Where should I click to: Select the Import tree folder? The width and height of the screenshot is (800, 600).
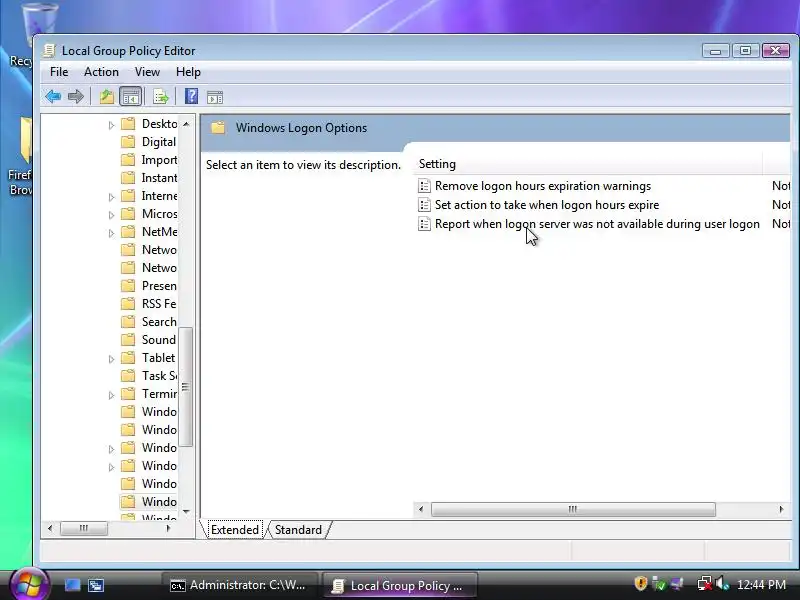point(159,160)
